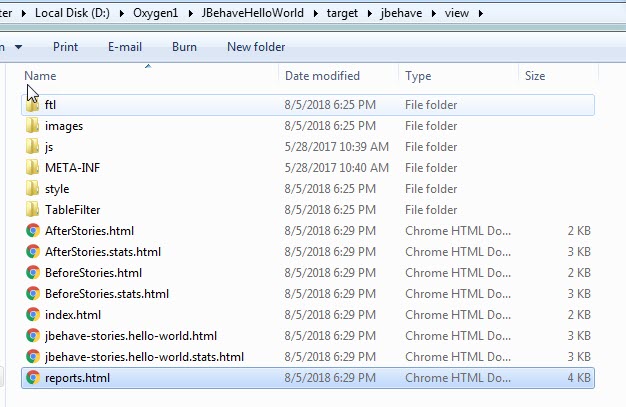Click File folder type of TableFilter

(x=431, y=210)
